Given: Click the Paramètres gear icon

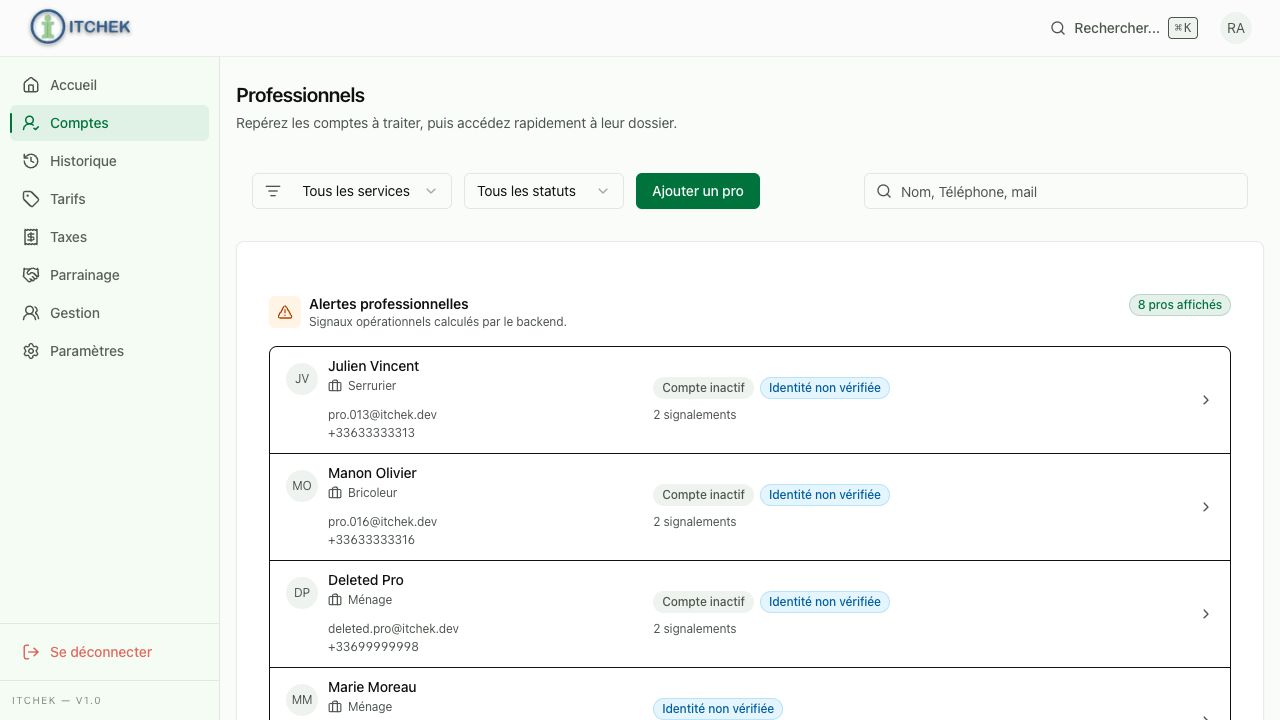Looking at the screenshot, I should (x=31, y=351).
